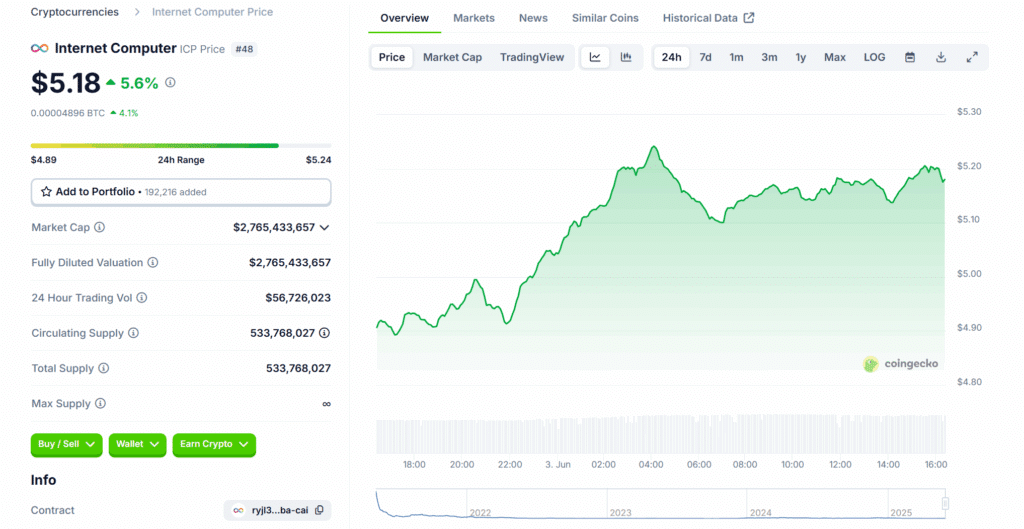Click info icon next to 24 Hour Trading Vol

pyautogui.click(x=142, y=298)
